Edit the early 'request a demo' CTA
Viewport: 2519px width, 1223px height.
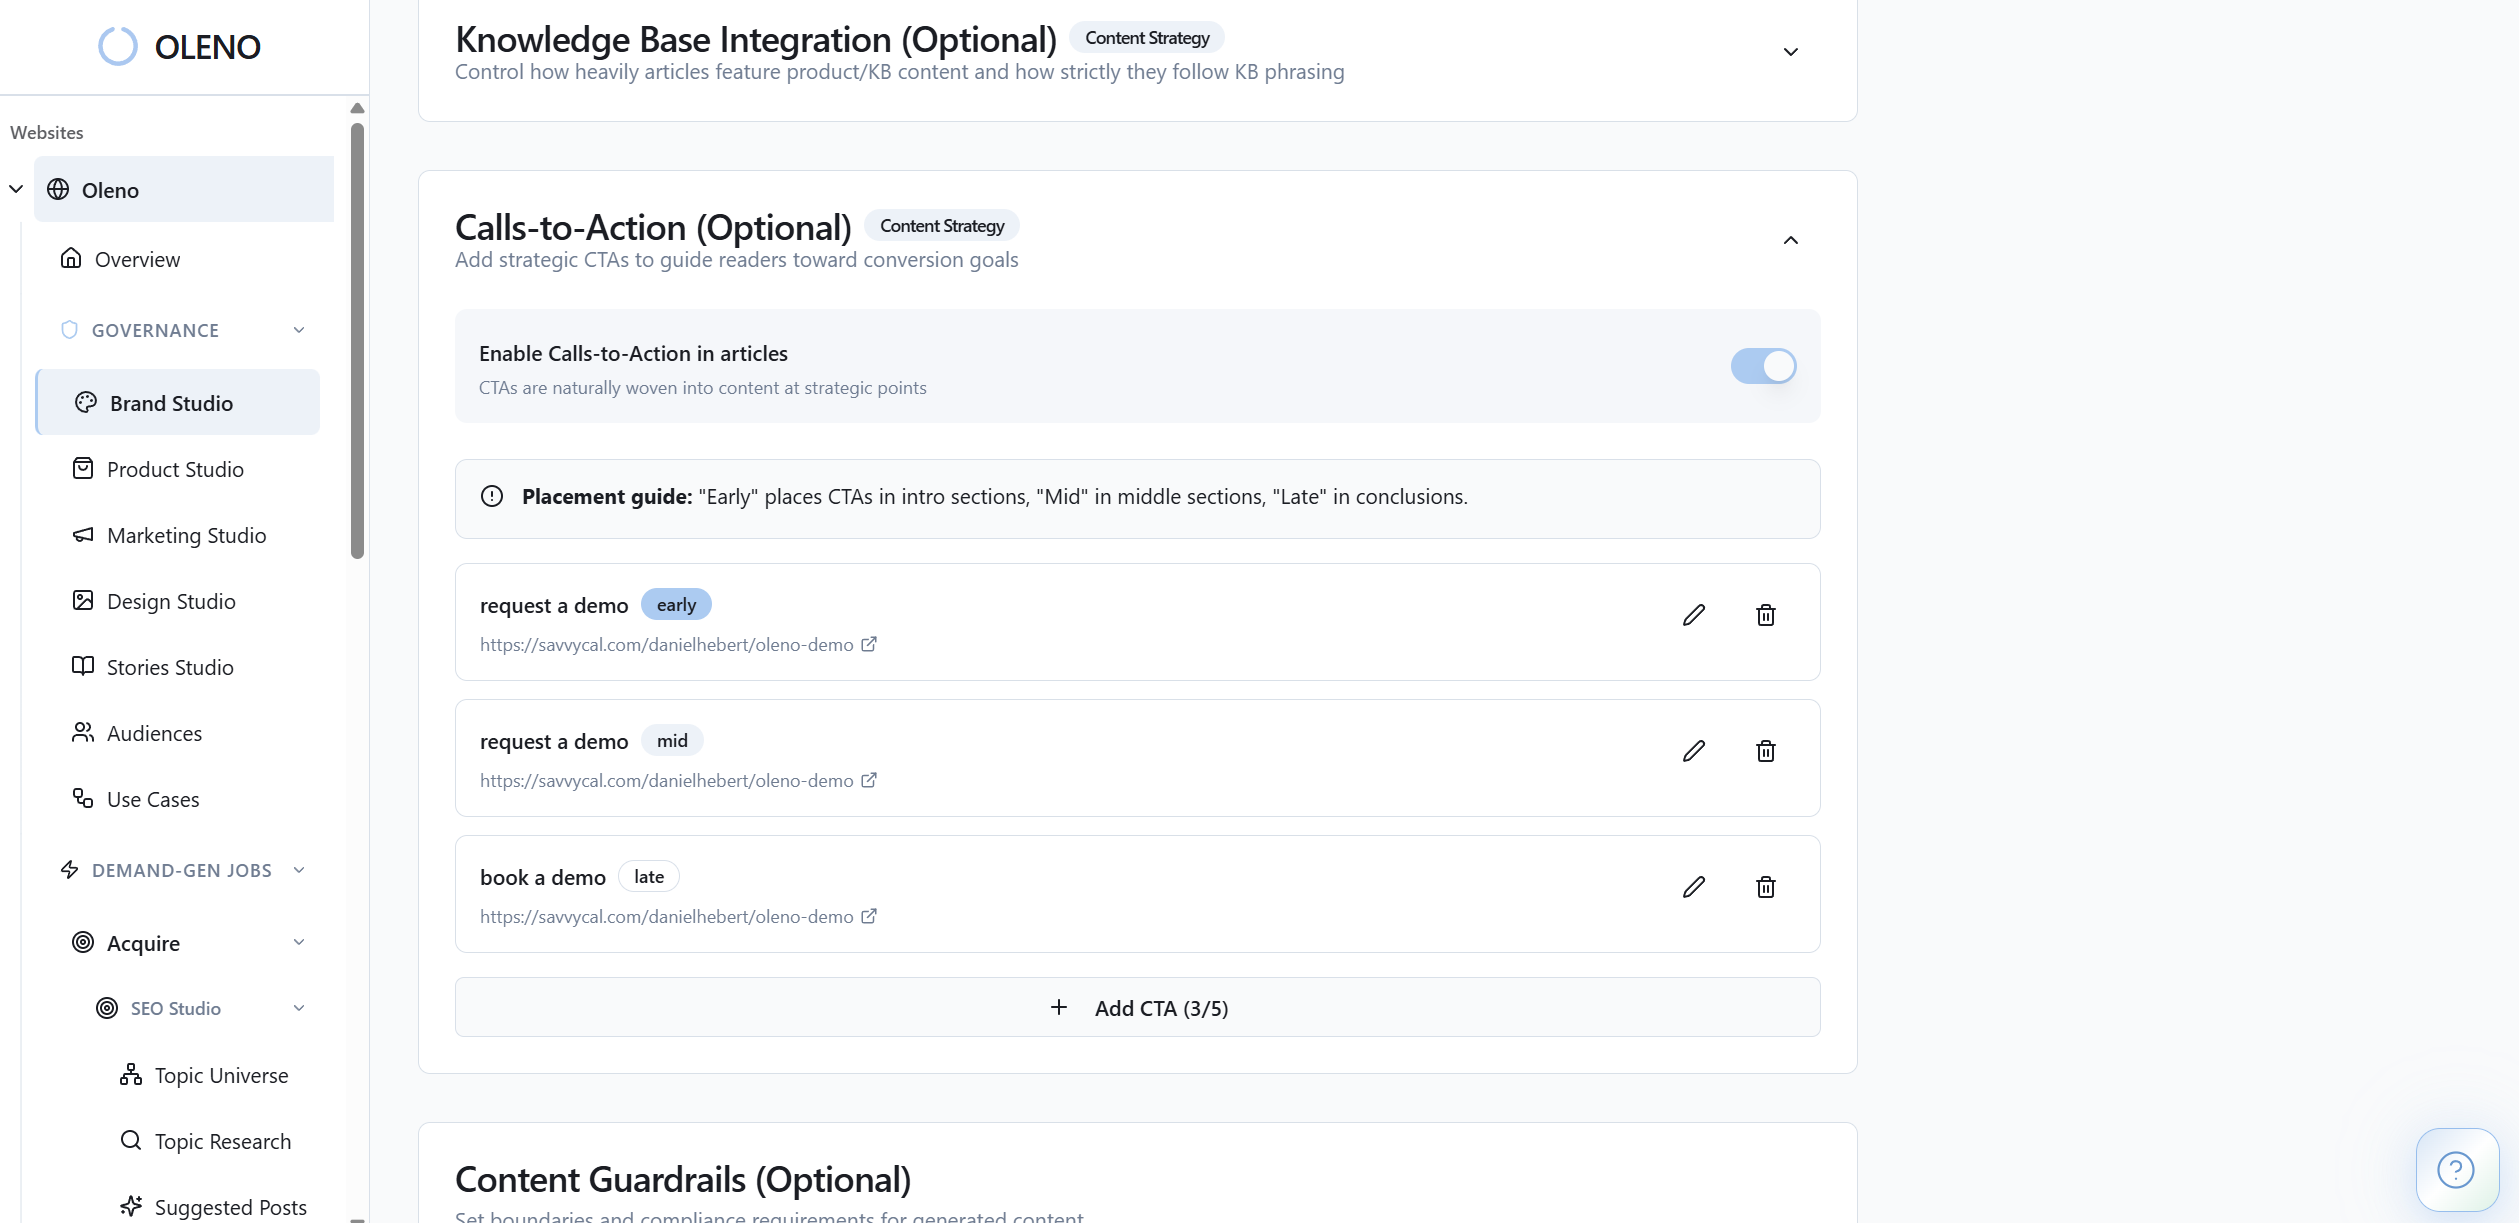pyautogui.click(x=1693, y=615)
